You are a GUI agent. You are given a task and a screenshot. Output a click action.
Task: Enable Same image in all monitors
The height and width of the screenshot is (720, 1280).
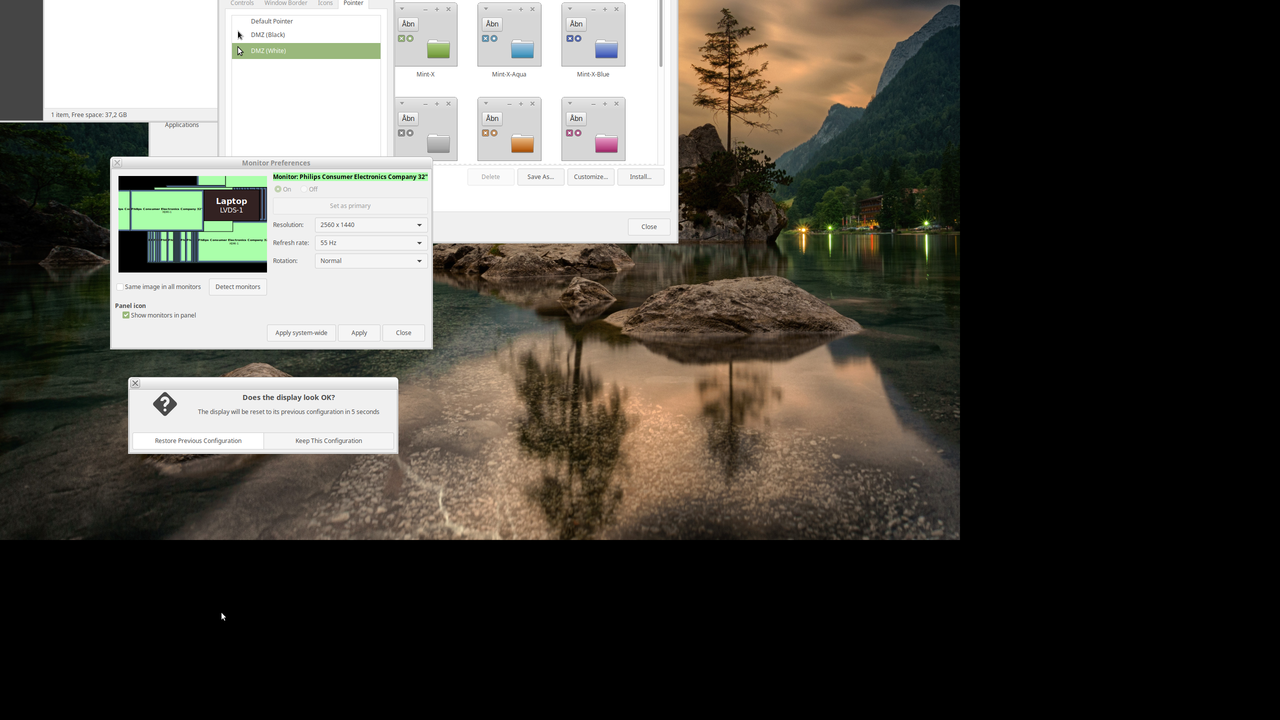click(x=120, y=286)
